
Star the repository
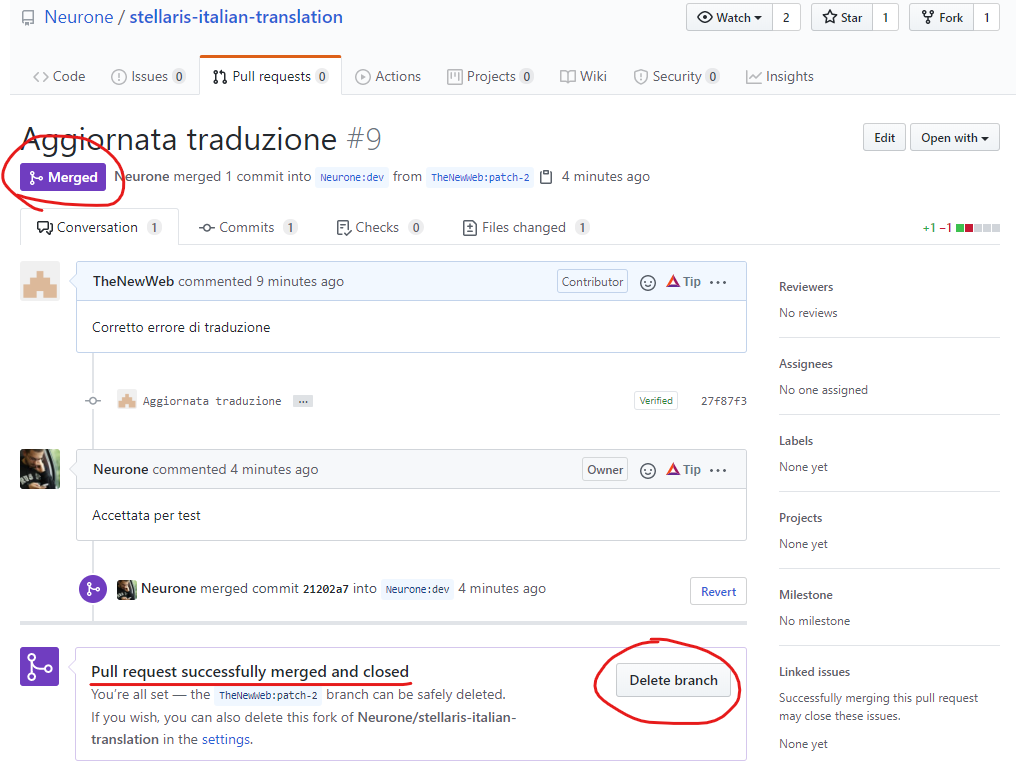842,17
